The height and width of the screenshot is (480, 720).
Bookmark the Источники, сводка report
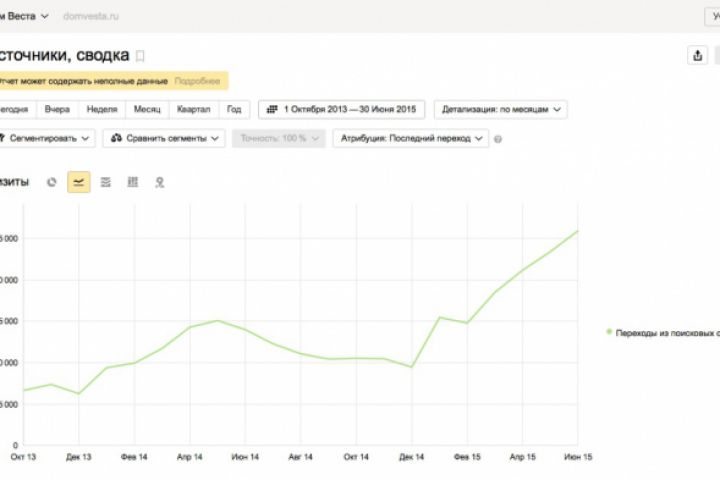click(140, 56)
